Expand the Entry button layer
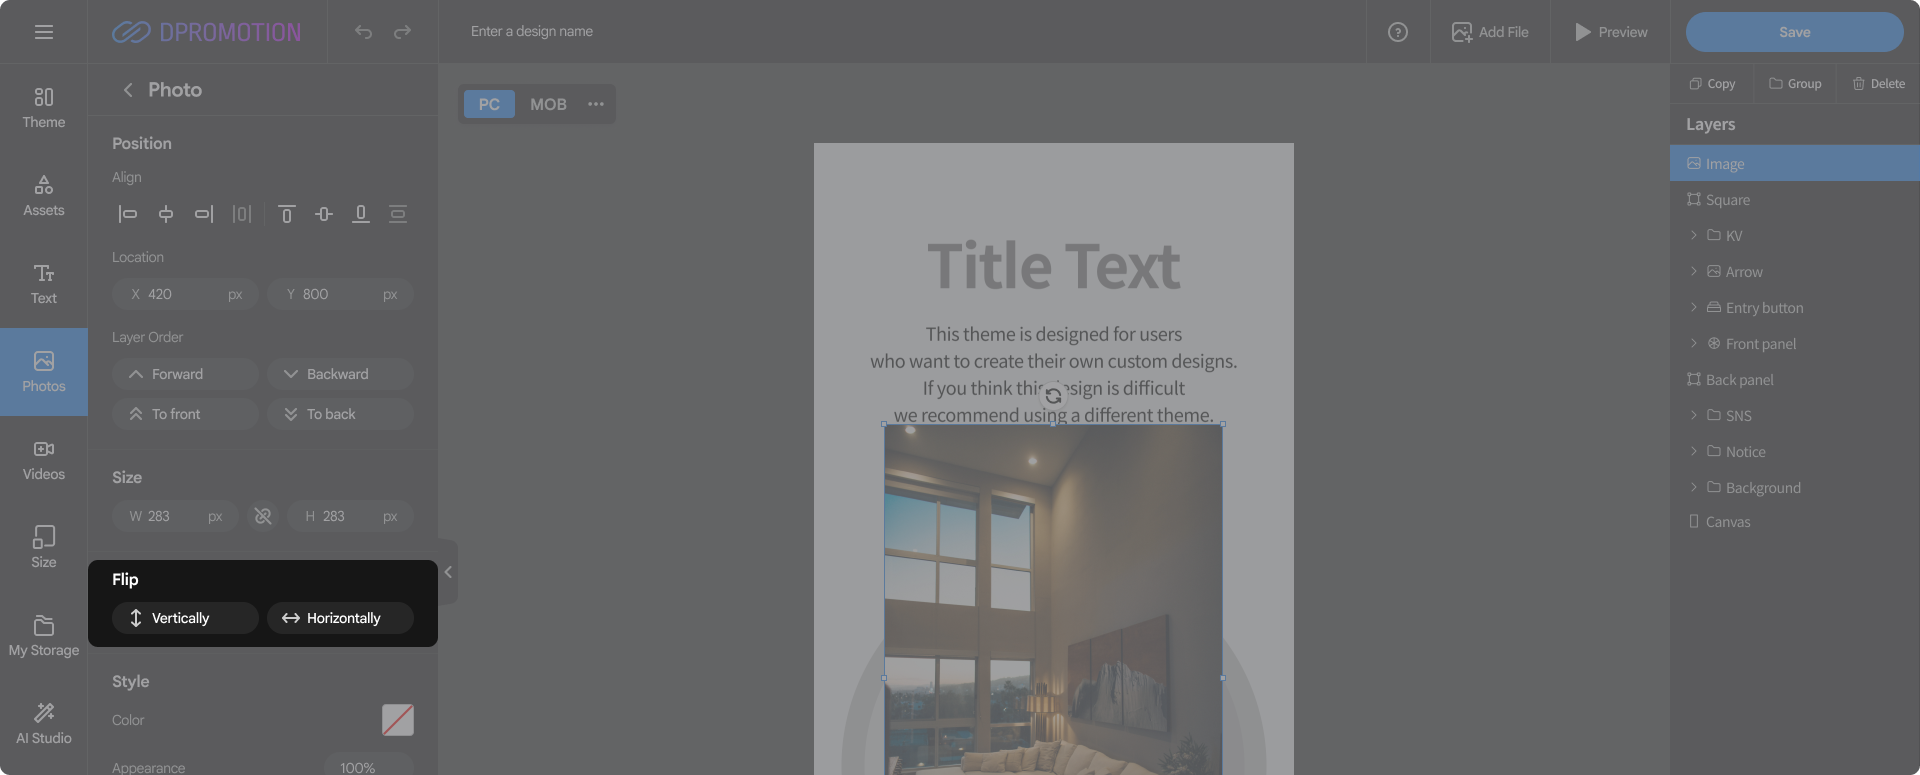The width and height of the screenshot is (1920, 775). (x=1694, y=308)
